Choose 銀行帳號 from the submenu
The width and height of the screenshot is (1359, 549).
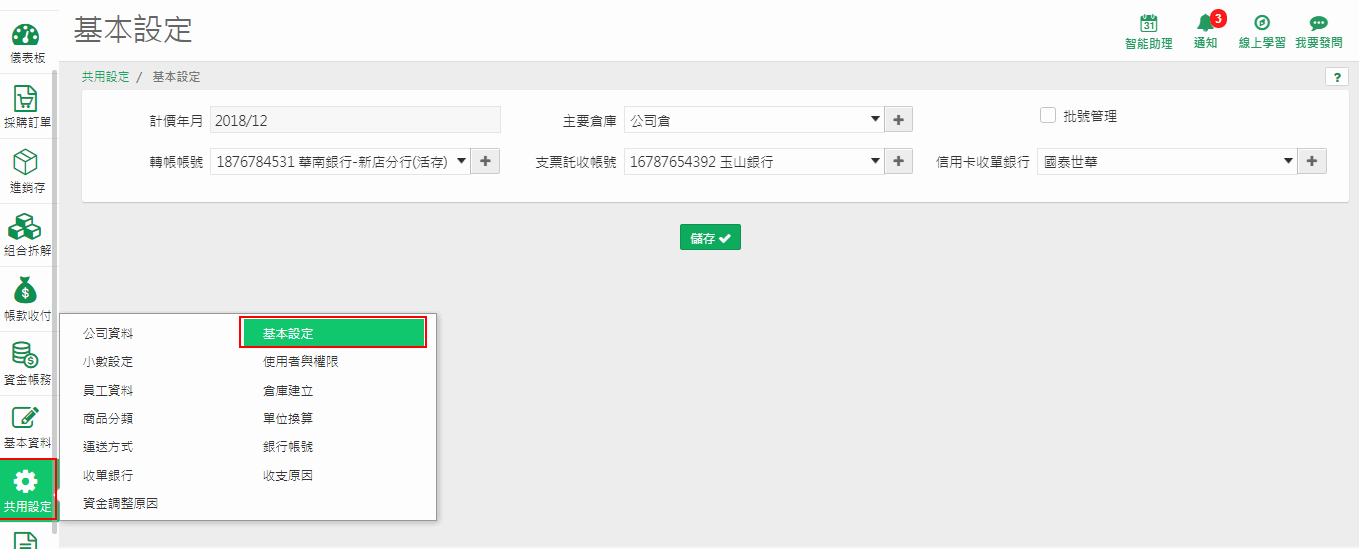click(288, 447)
